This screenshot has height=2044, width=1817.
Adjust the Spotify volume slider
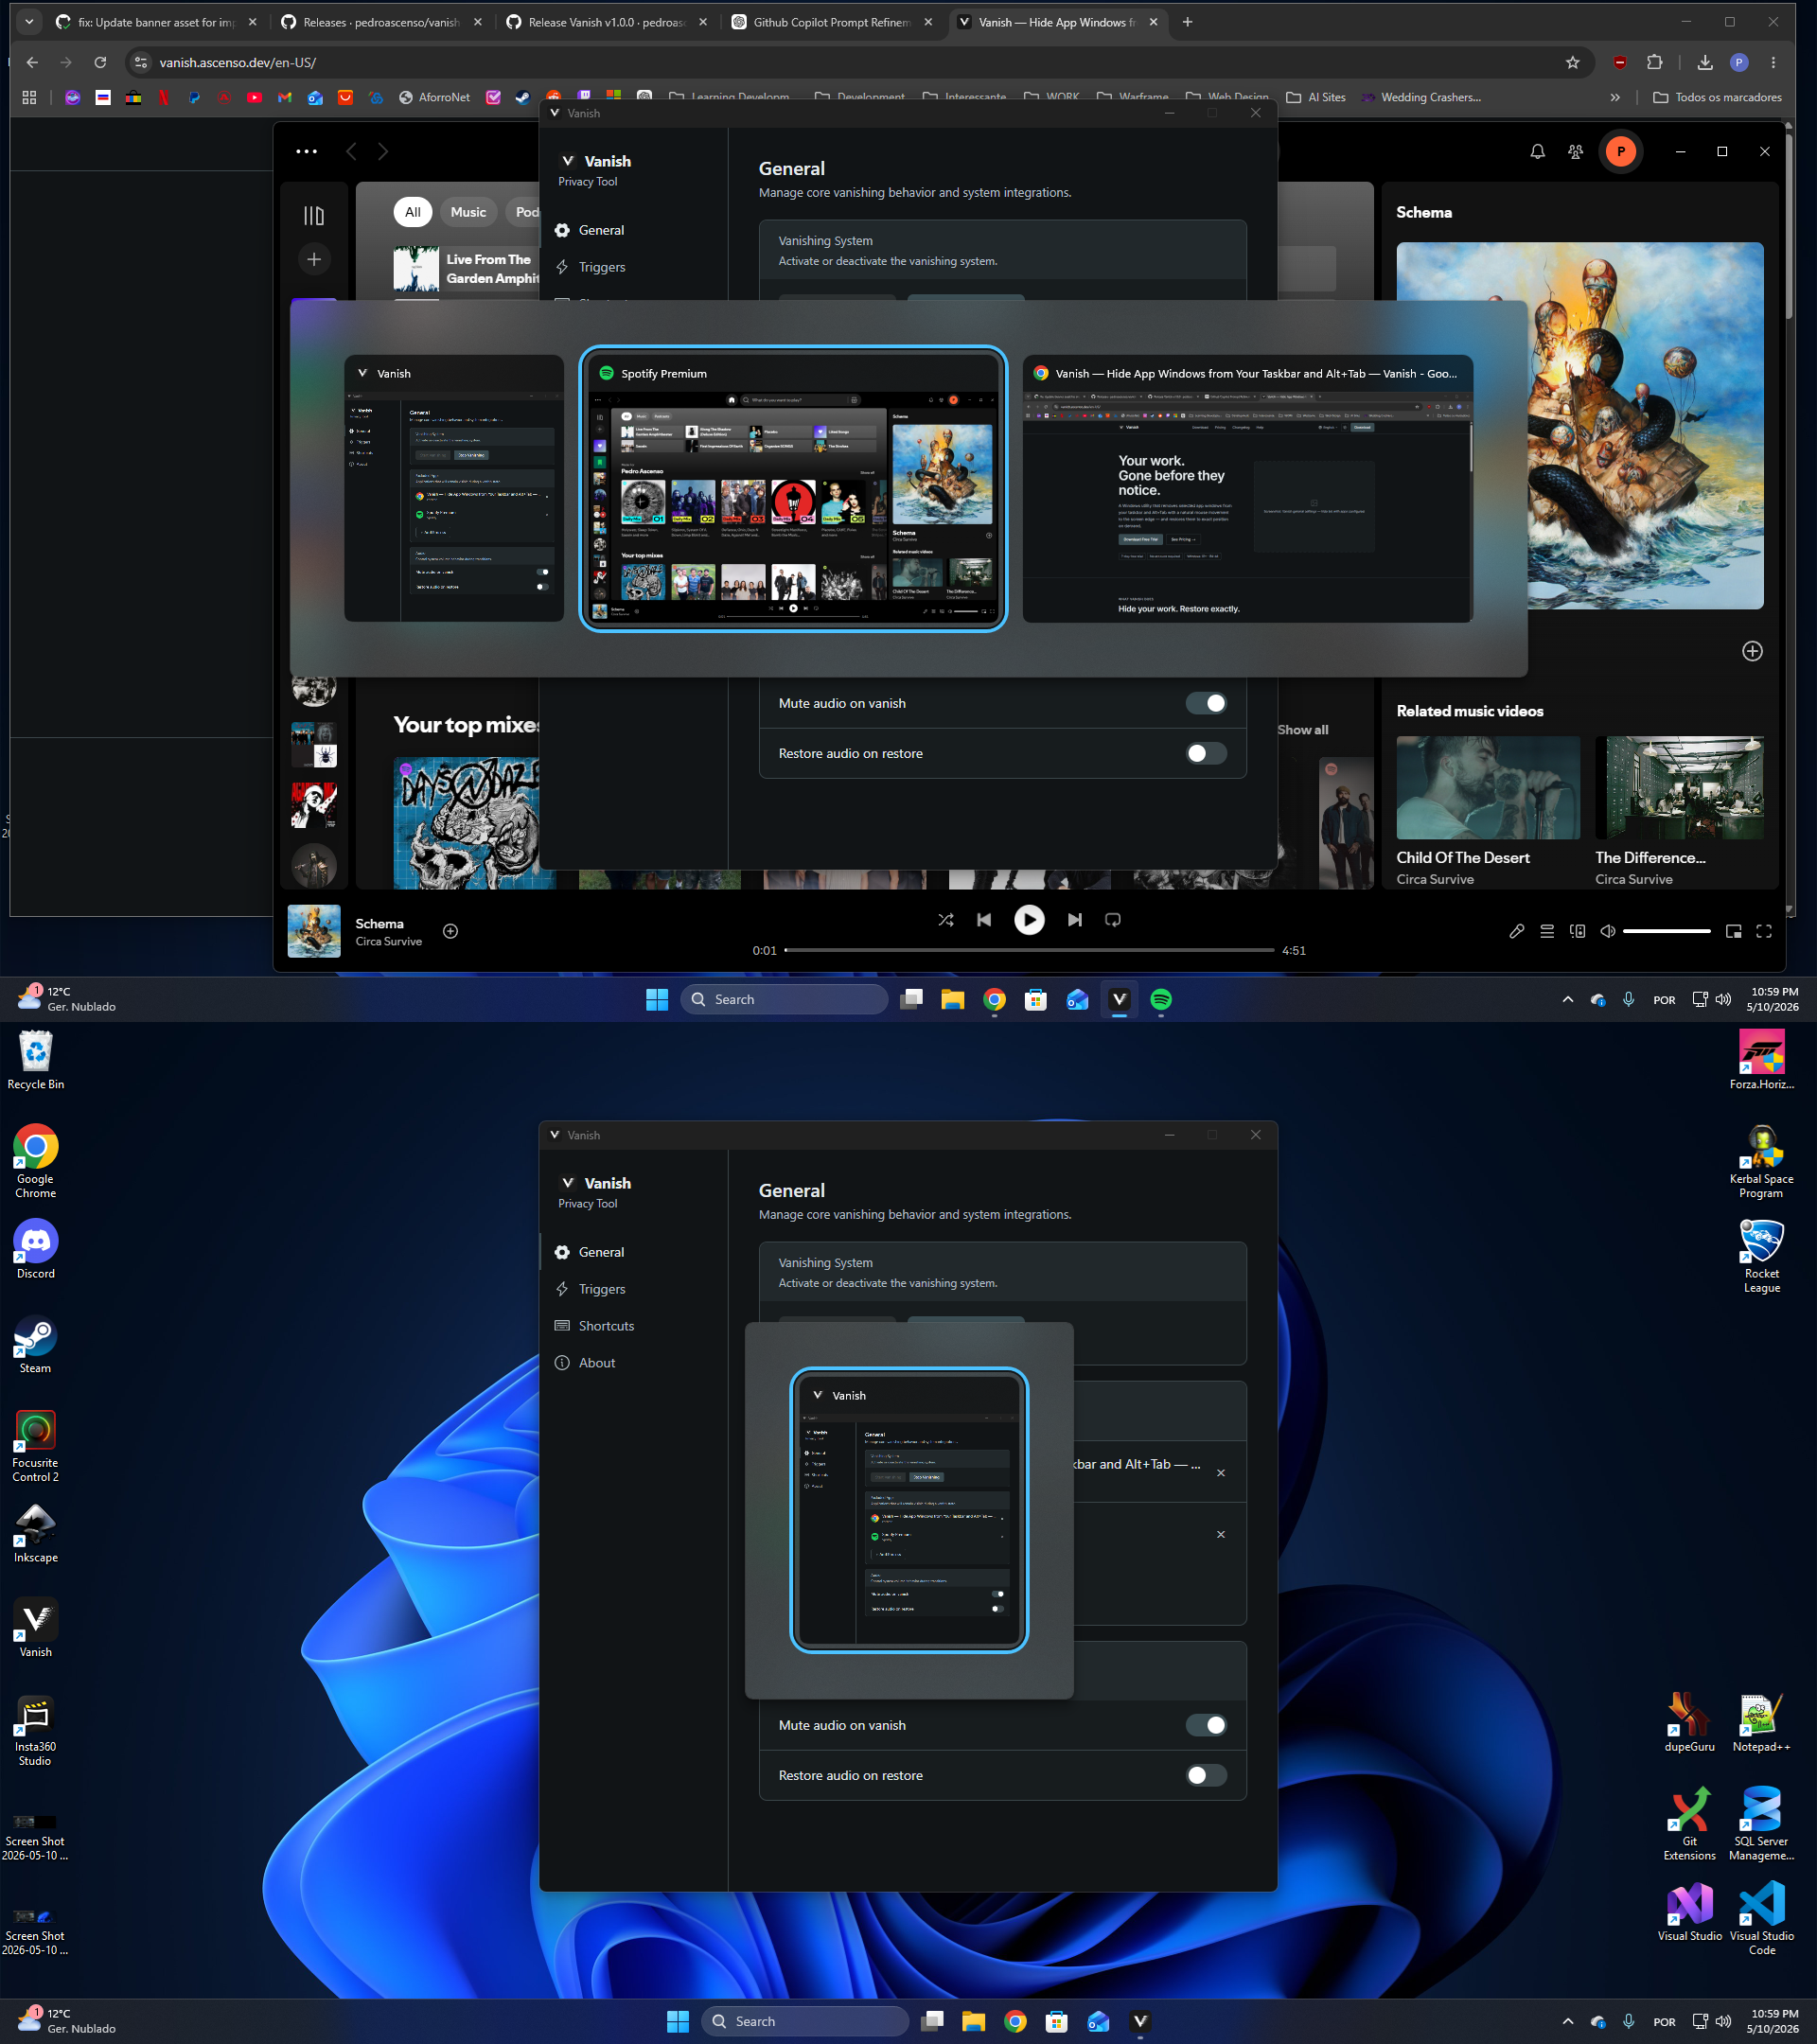tap(1666, 931)
